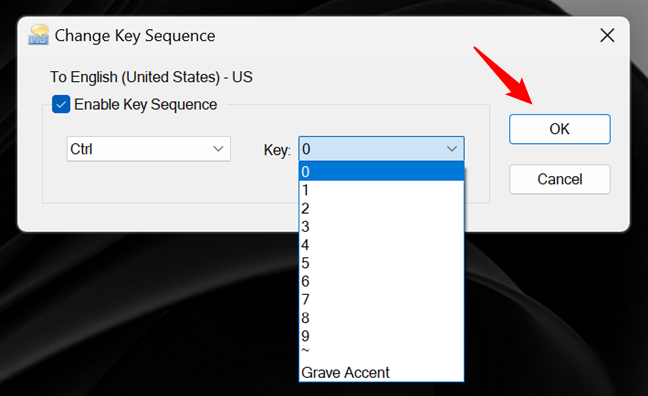Screen dimensions: 648x396
Task: Pick 5 from the Key options
Action: (x=381, y=263)
